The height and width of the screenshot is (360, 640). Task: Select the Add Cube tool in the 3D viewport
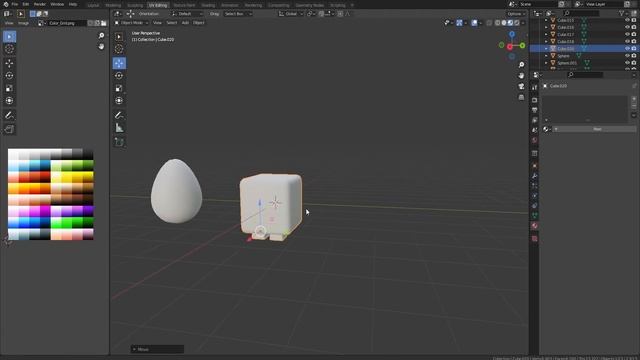[119, 142]
